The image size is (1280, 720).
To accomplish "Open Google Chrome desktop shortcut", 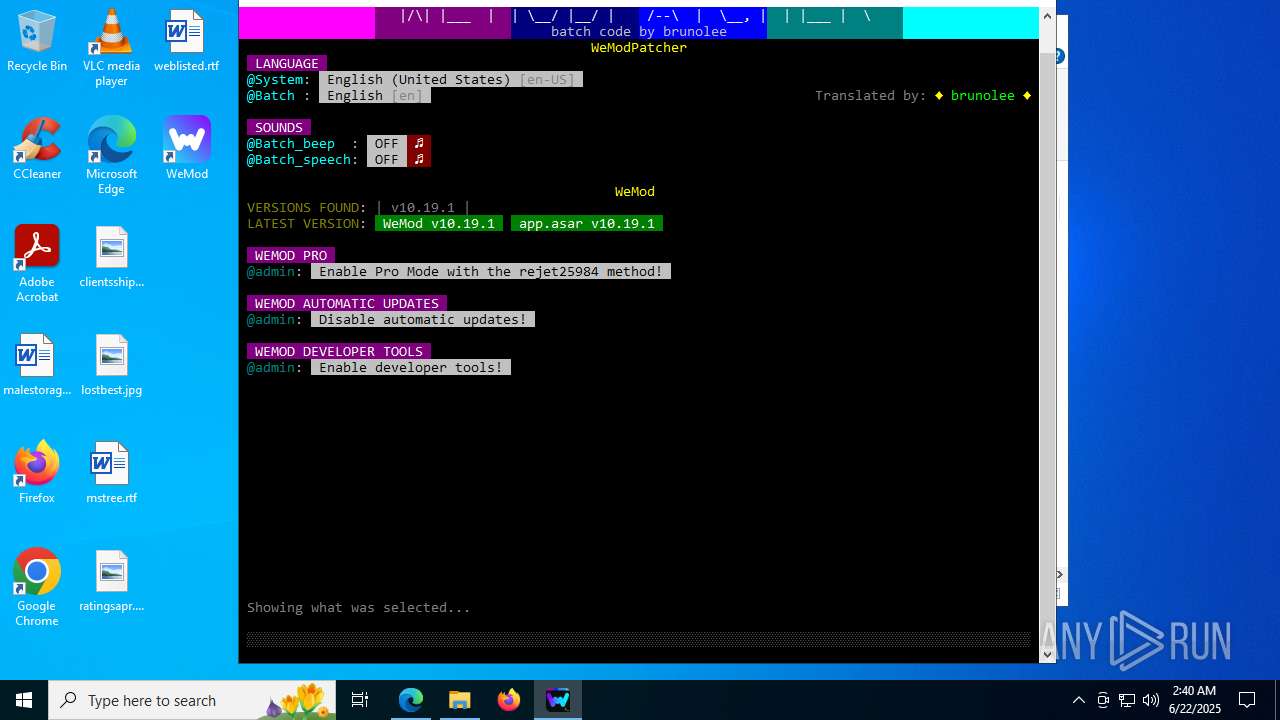I will pos(37,588).
